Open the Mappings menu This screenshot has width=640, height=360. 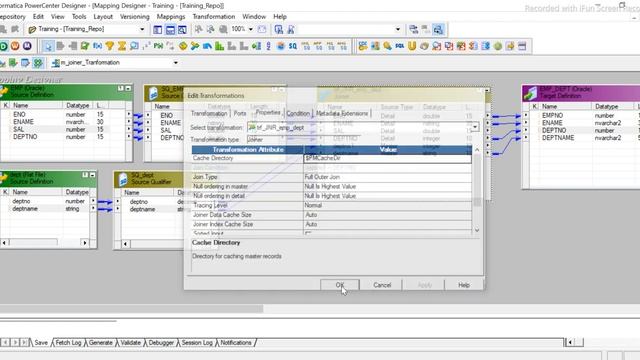(171, 17)
